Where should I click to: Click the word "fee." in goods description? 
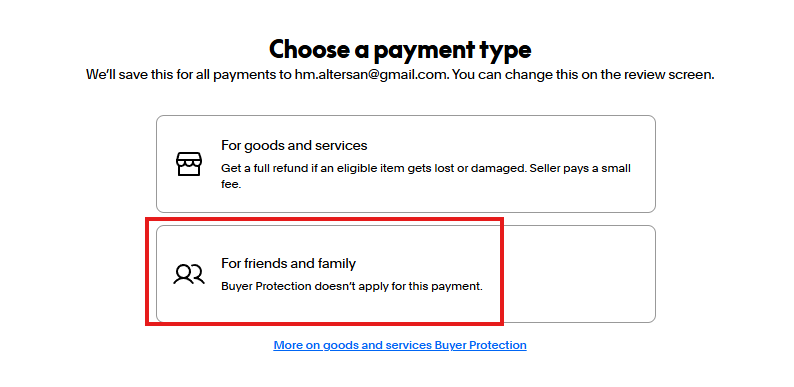coord(231,185)
